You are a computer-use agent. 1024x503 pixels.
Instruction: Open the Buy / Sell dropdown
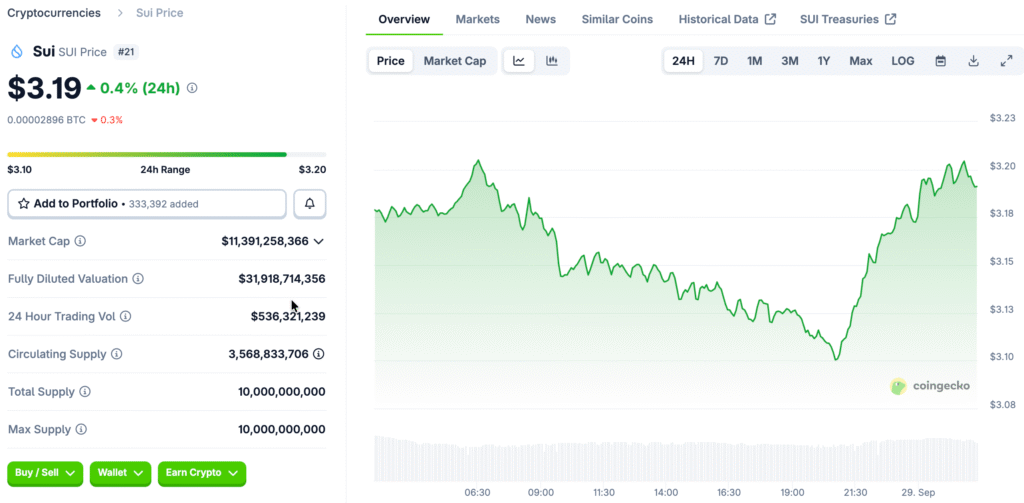(45, 473)
